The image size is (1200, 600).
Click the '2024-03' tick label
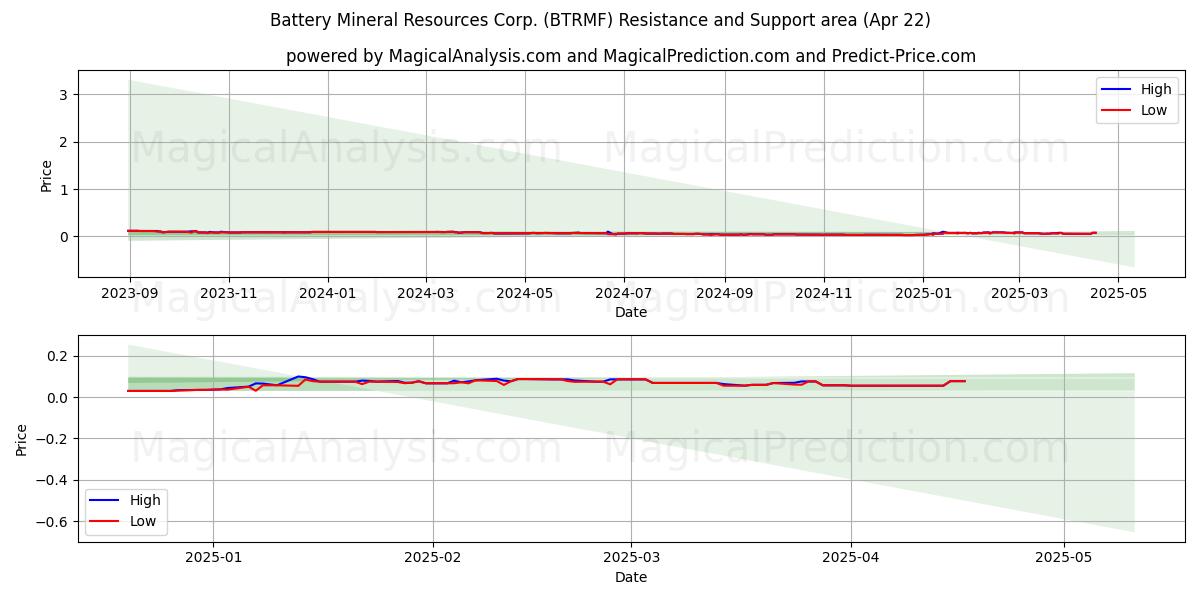click(426, 293)
